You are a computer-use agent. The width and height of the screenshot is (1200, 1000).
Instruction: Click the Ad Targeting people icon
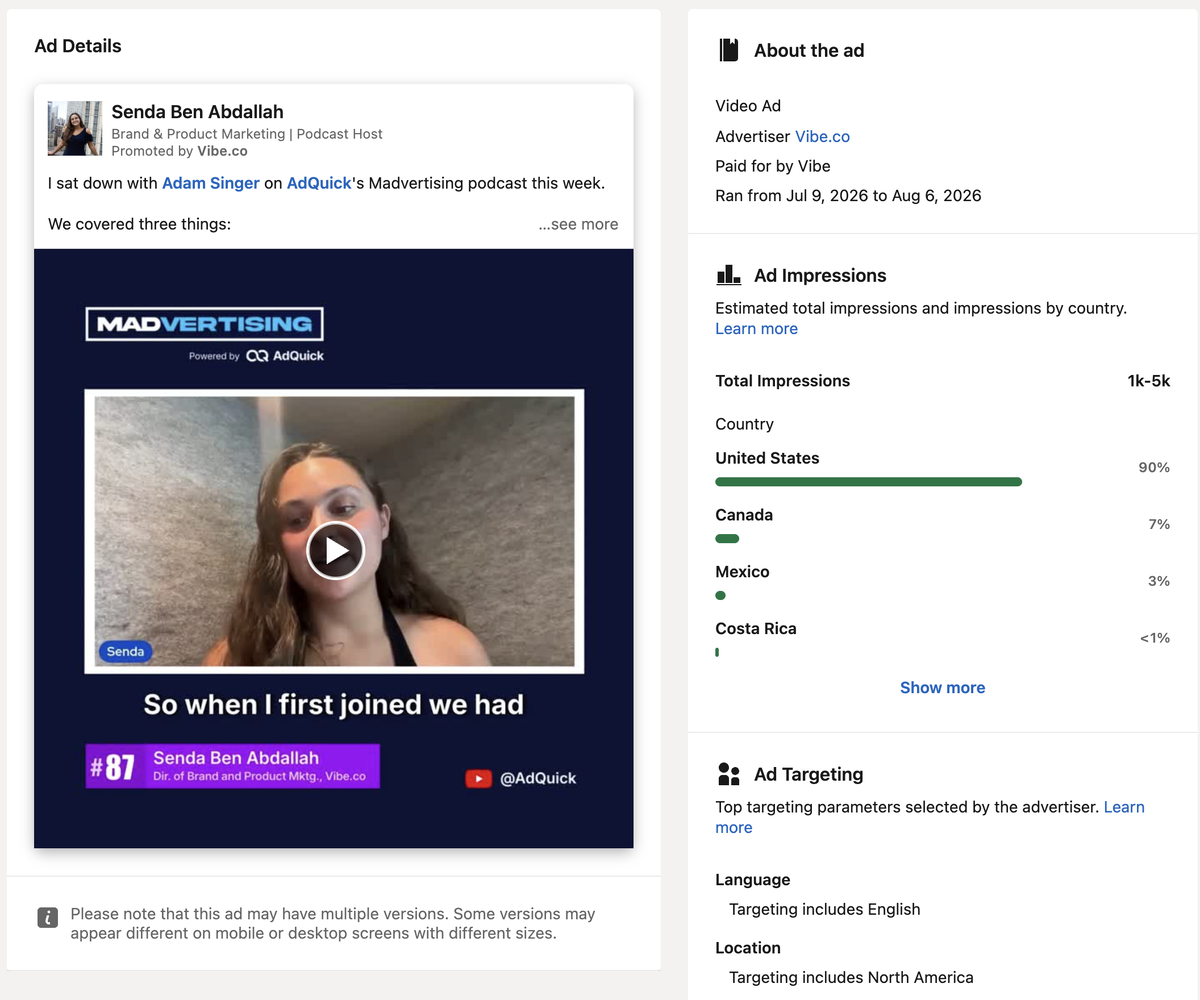tap(729, 774)
